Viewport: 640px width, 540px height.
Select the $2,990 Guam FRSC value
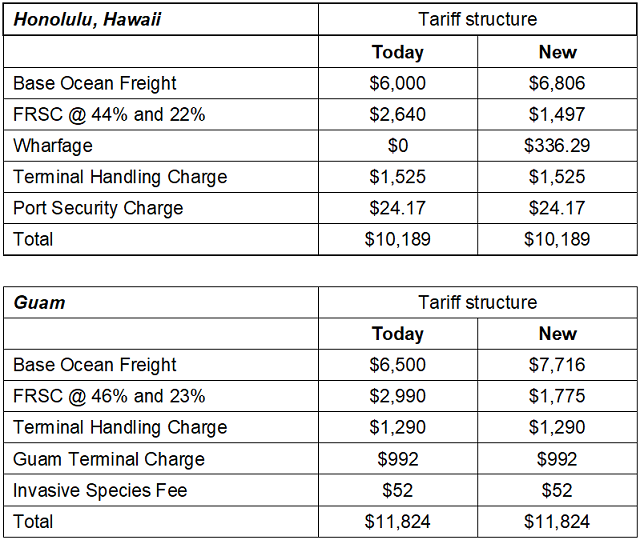397,396
